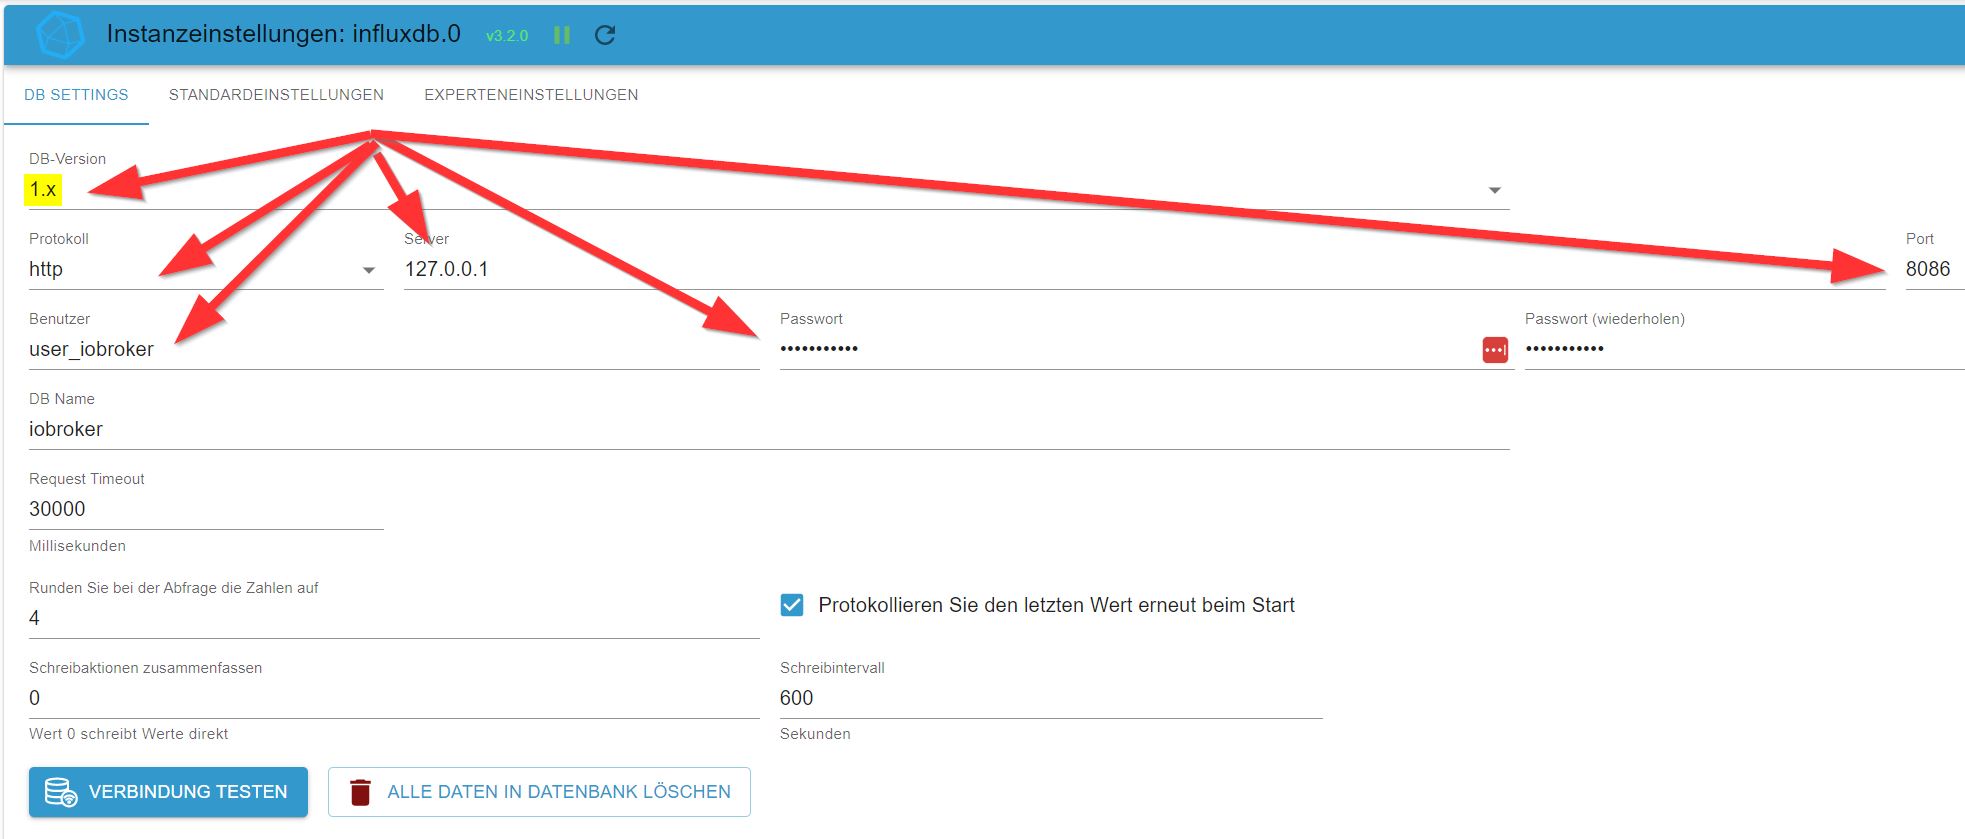This screenshot has width=1965, height=839.
Task: Click the title Instanzeinstellungen: influxdb.0
Action: (284, 34)
